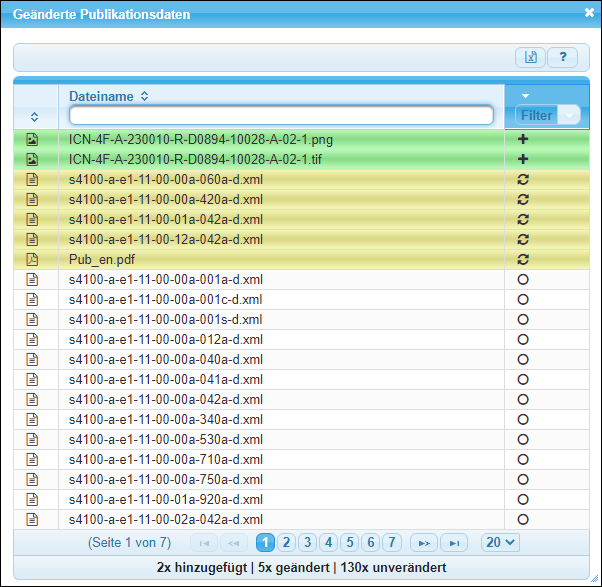Export the list via the Excel icon
This screenshot has height=587, width=602.
point(530,57)
